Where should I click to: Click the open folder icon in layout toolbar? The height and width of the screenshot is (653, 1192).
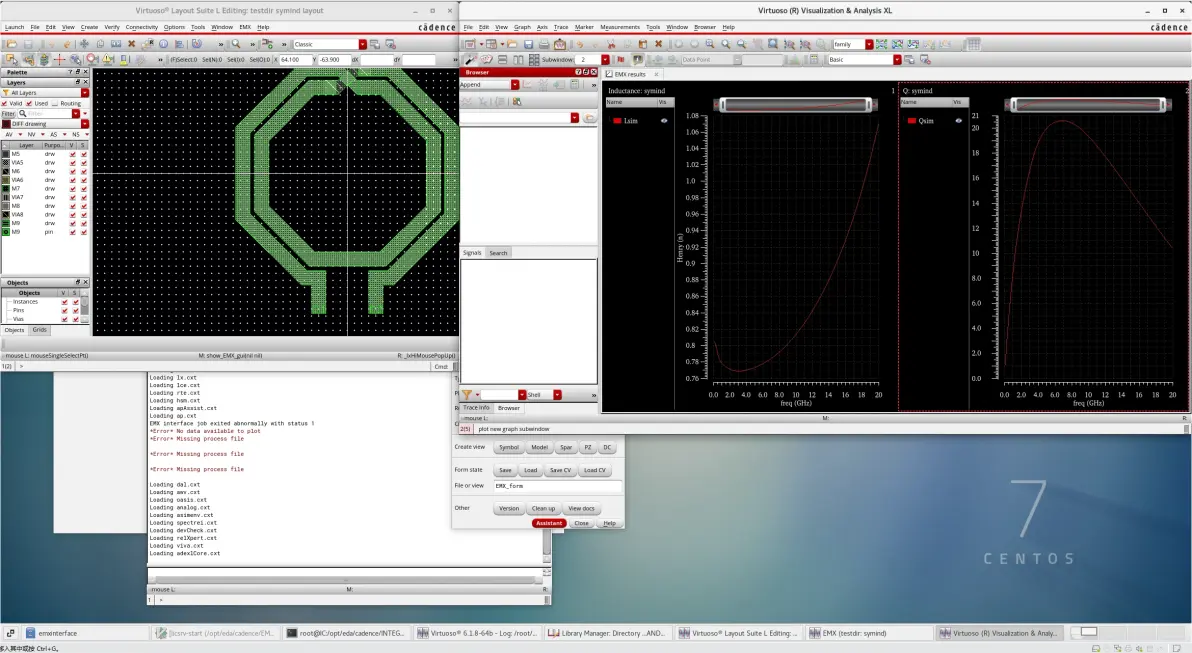point(11,44)
